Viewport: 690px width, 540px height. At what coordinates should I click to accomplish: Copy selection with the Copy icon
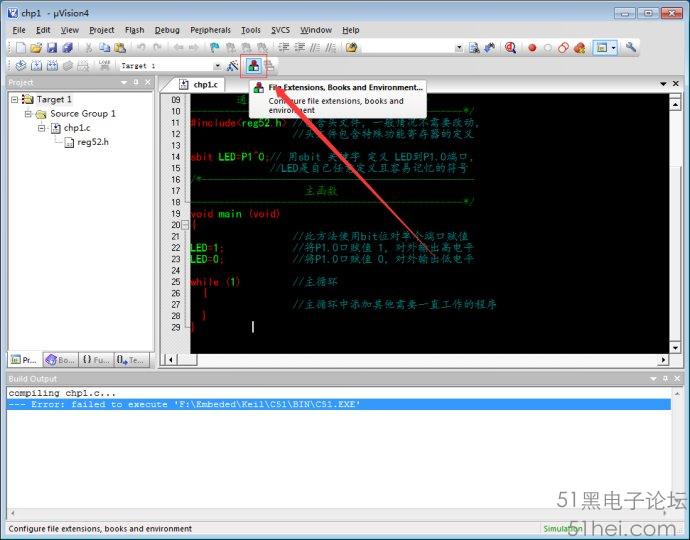pyautogui.click(x=104, y=48)
